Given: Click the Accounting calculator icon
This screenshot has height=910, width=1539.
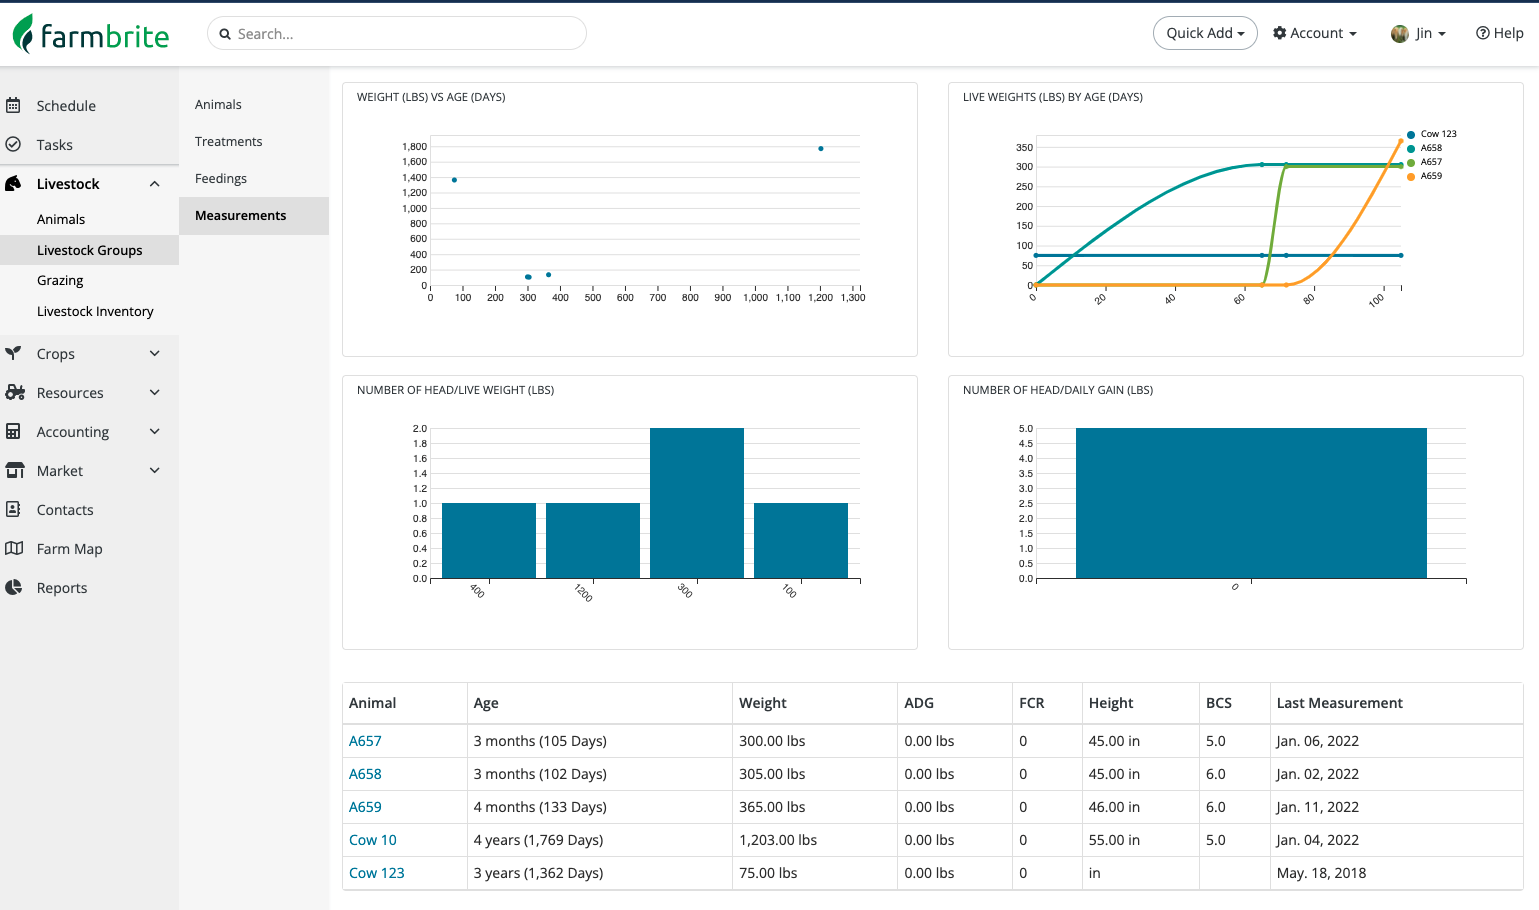Looking at the screenshot, I should (13, 431).
